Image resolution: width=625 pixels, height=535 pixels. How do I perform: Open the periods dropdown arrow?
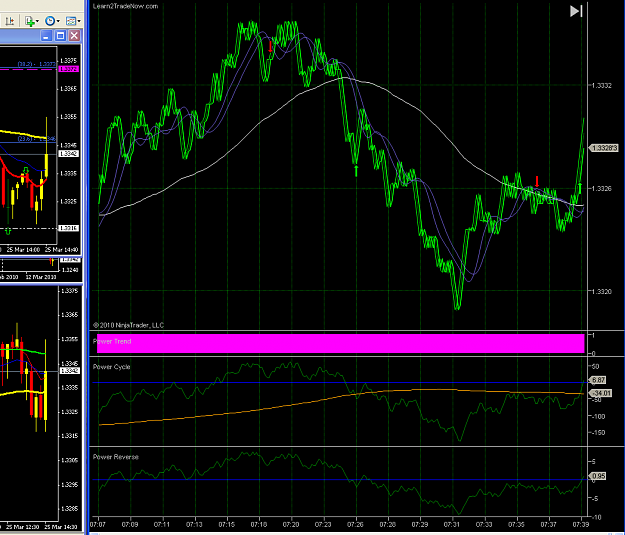click(x=58, y=21)
